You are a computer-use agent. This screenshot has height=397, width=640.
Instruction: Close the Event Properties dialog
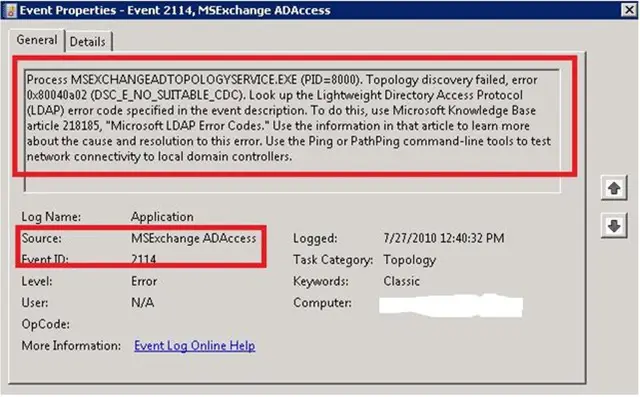(629, 10)
